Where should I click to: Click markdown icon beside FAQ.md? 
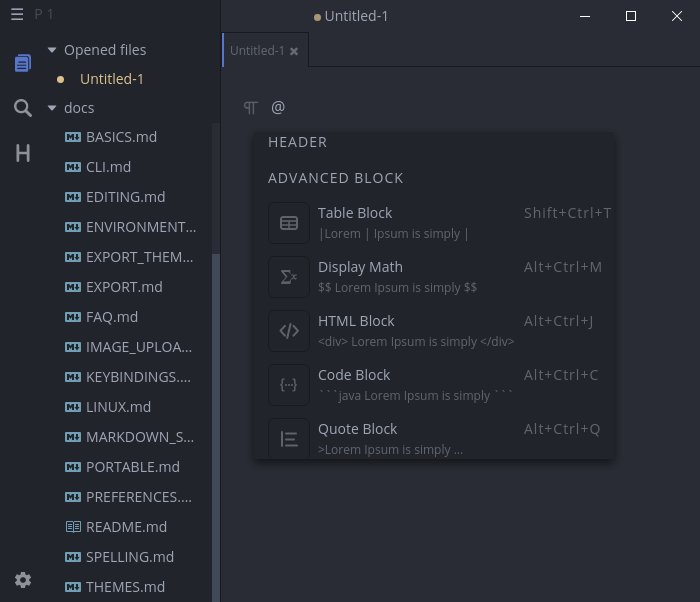(x=73, y=317)
